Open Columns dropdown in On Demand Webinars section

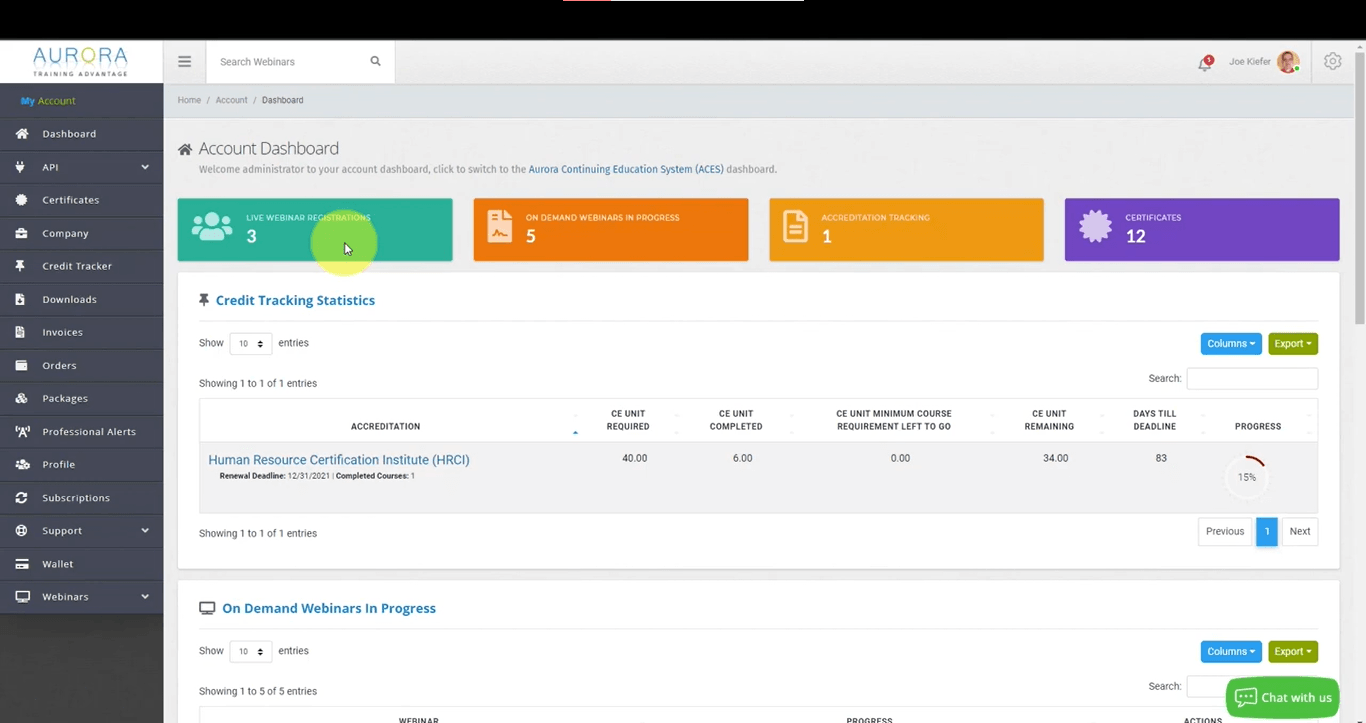pyautogui.click(x=1231, y=652)
